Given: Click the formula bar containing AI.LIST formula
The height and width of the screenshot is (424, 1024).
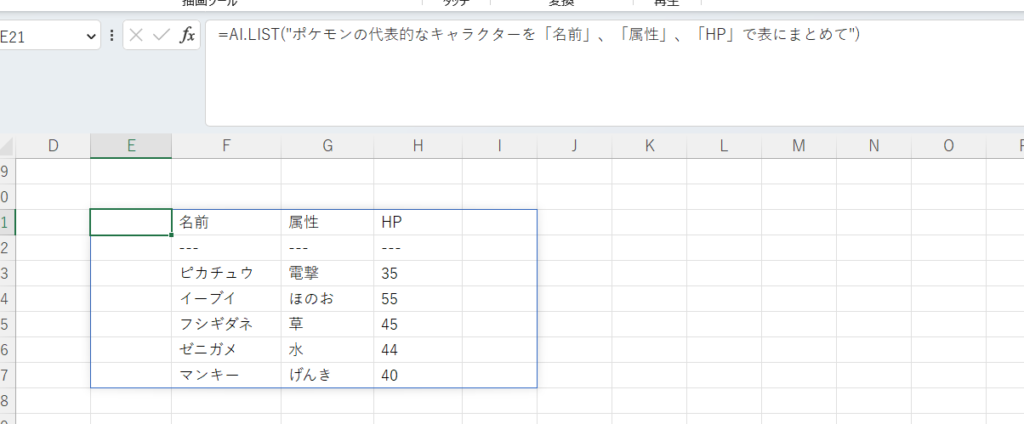Looking at the screenshot, I should click(x=614, y=73).
